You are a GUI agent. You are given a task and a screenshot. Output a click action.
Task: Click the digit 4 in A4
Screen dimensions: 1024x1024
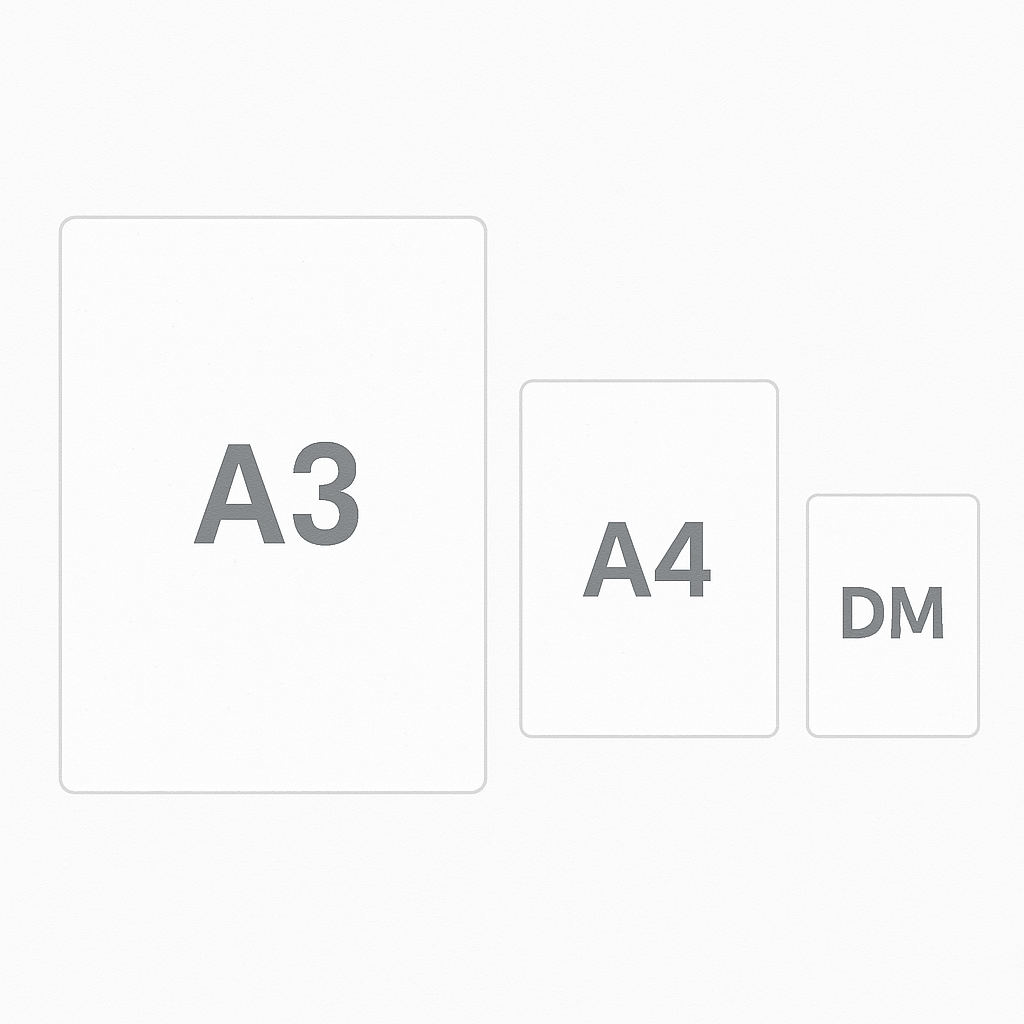point(683,561)
